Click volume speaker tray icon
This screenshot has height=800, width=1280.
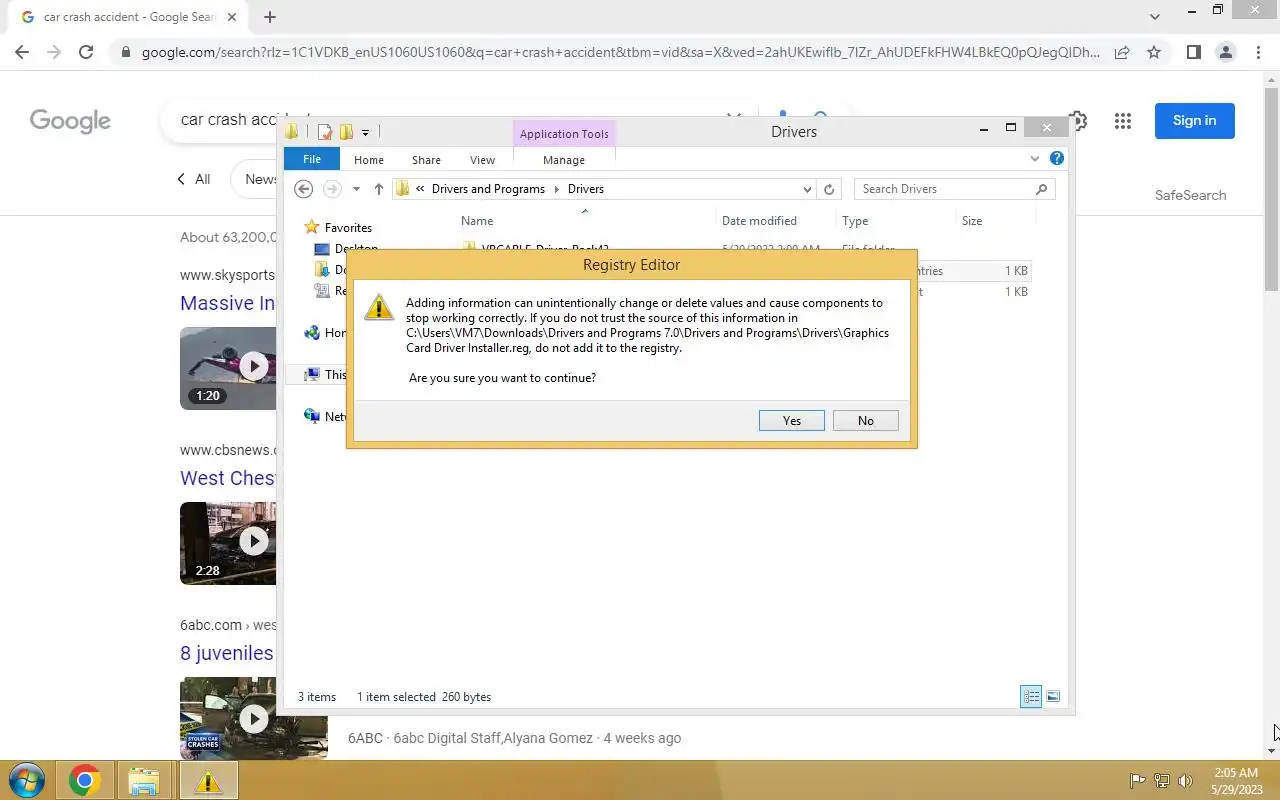[1186, 781]
